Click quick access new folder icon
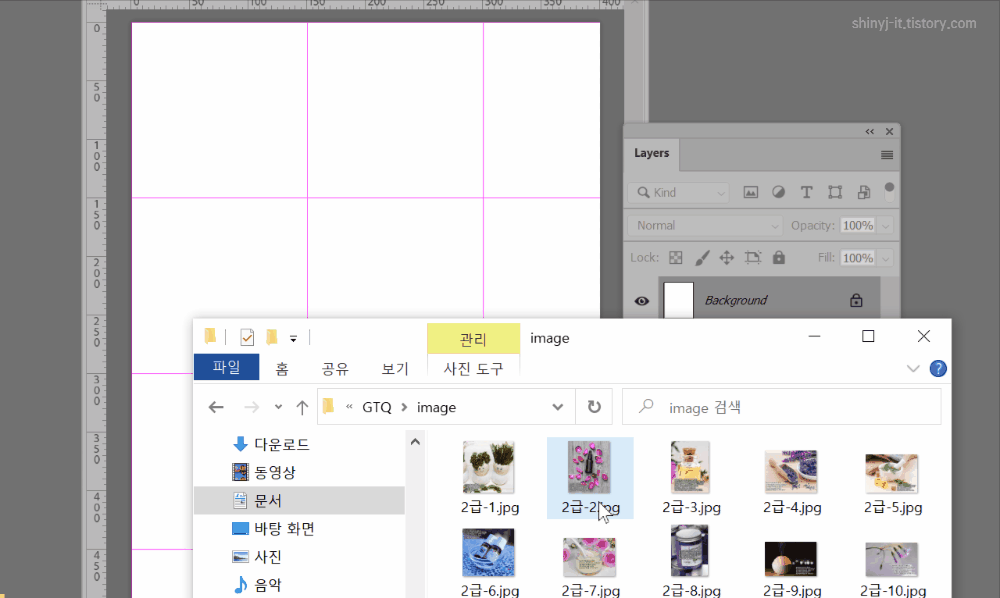 click(x=272, y=337)
